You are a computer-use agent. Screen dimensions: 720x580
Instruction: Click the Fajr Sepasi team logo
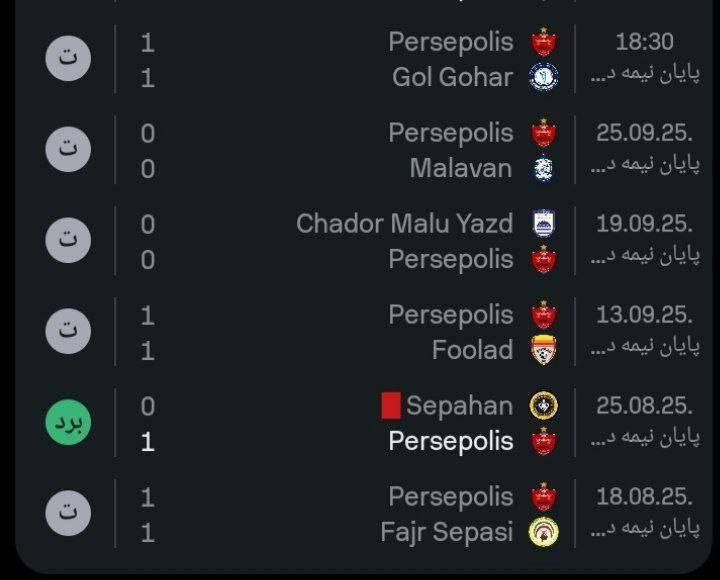(543, 532)
